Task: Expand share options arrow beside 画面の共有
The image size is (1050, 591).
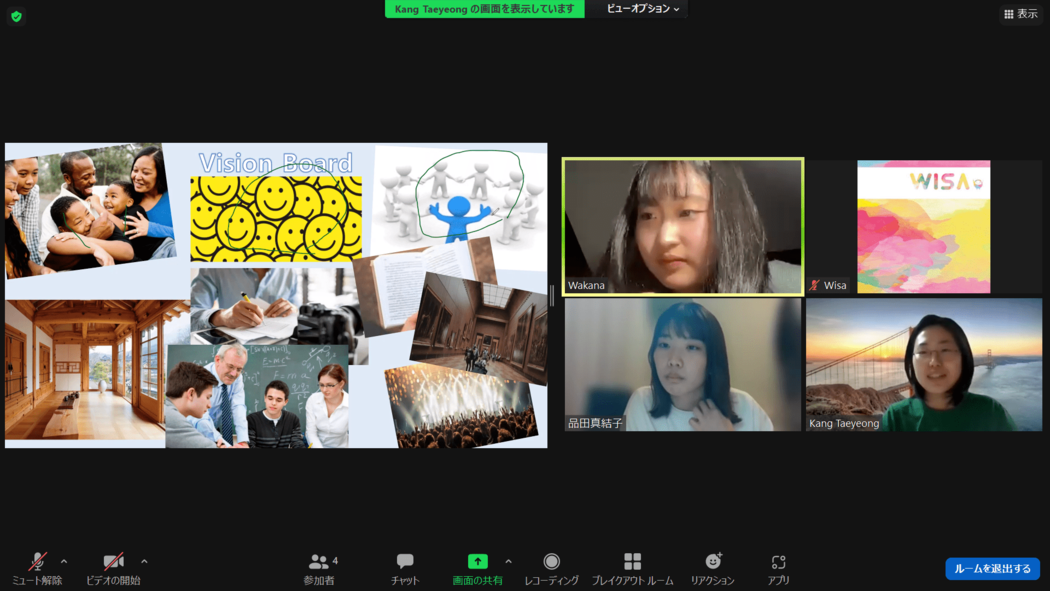Action: [x=508, y=562]
